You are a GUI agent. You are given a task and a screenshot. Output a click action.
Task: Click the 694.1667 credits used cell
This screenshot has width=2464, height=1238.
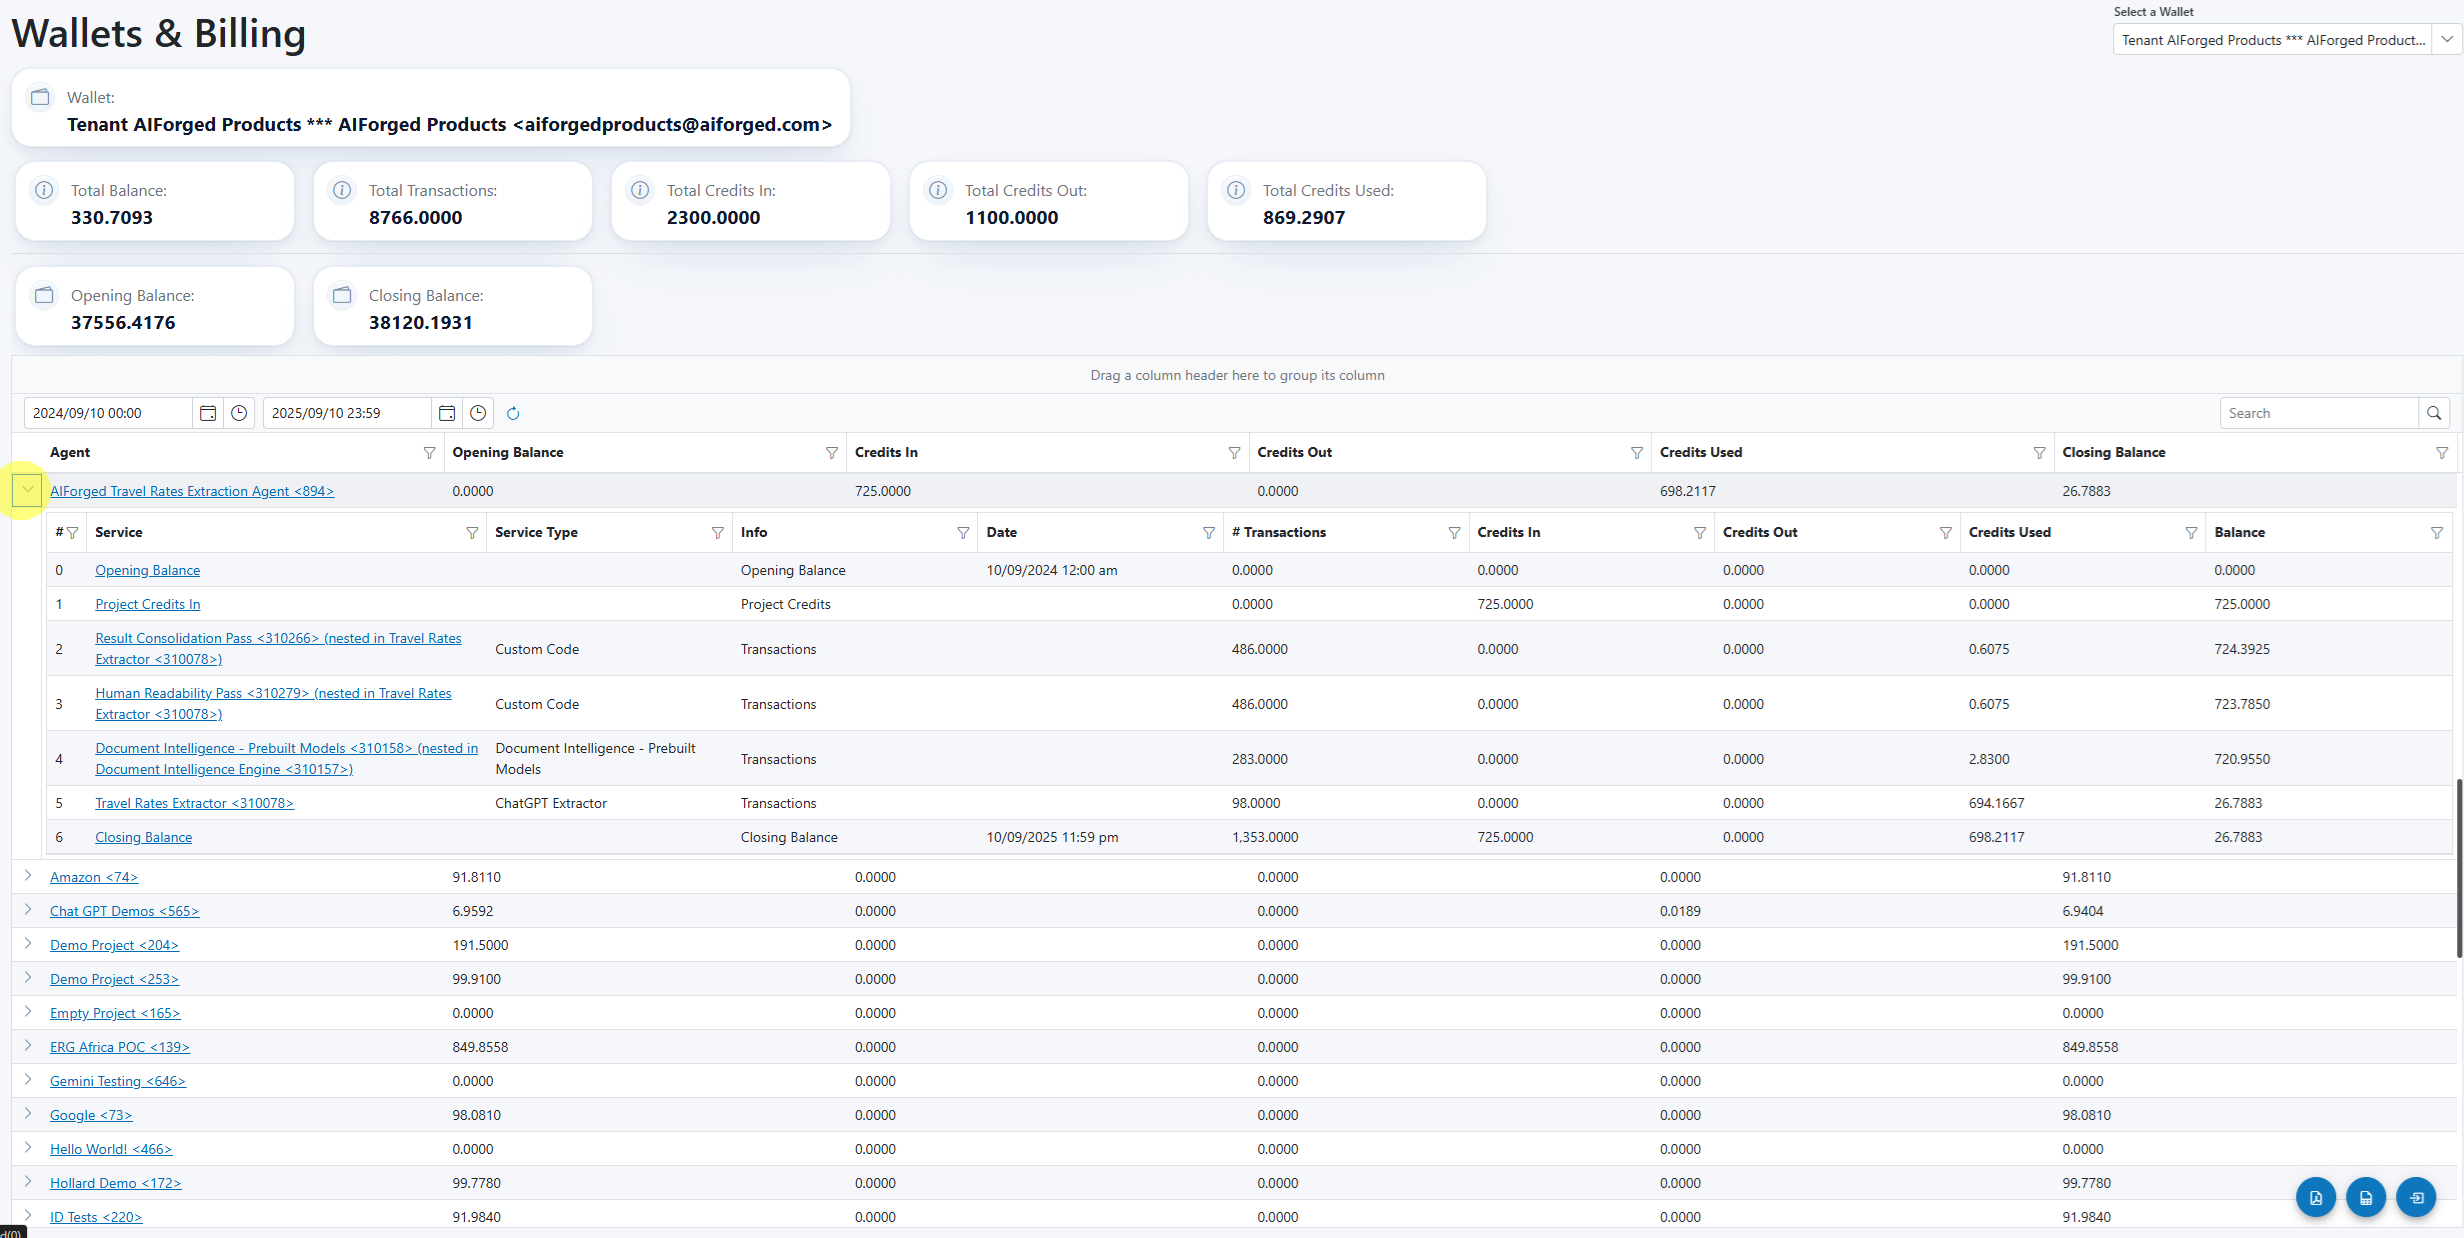[x=1997, y=803]
